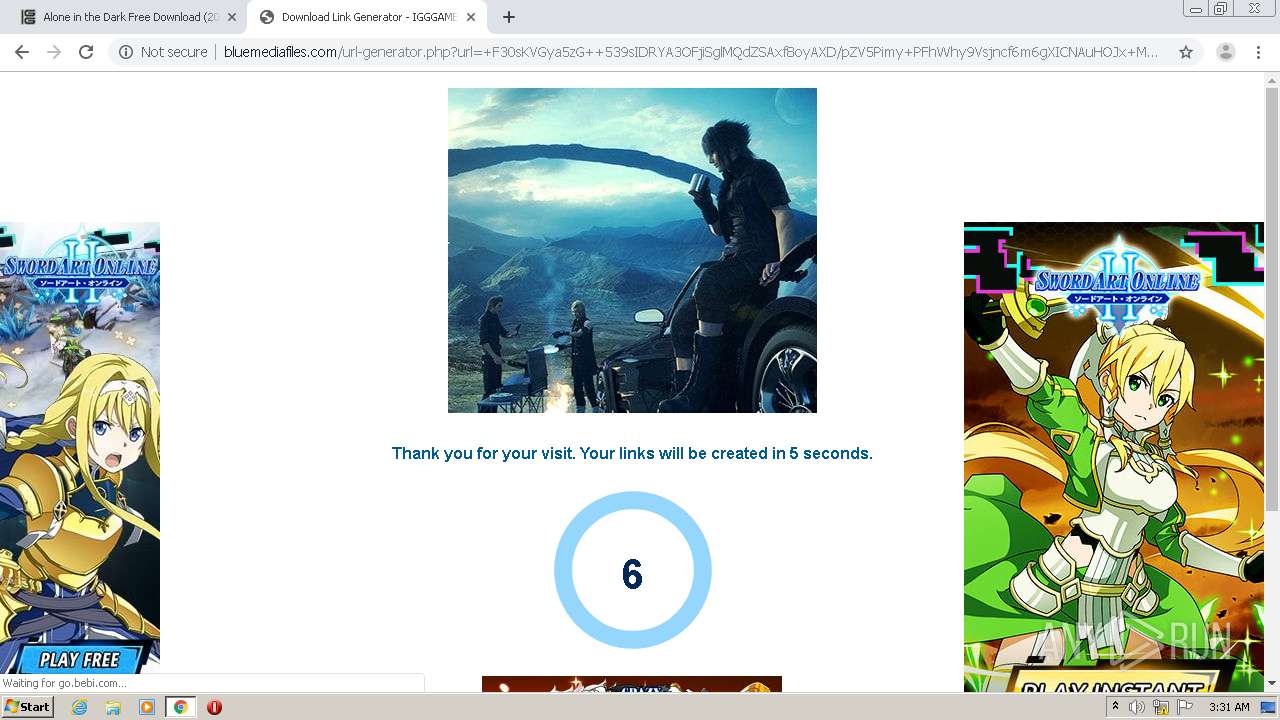Minimize the Chrome window
Viewport: 1280px width, 720px height.
pos(1195,9)
